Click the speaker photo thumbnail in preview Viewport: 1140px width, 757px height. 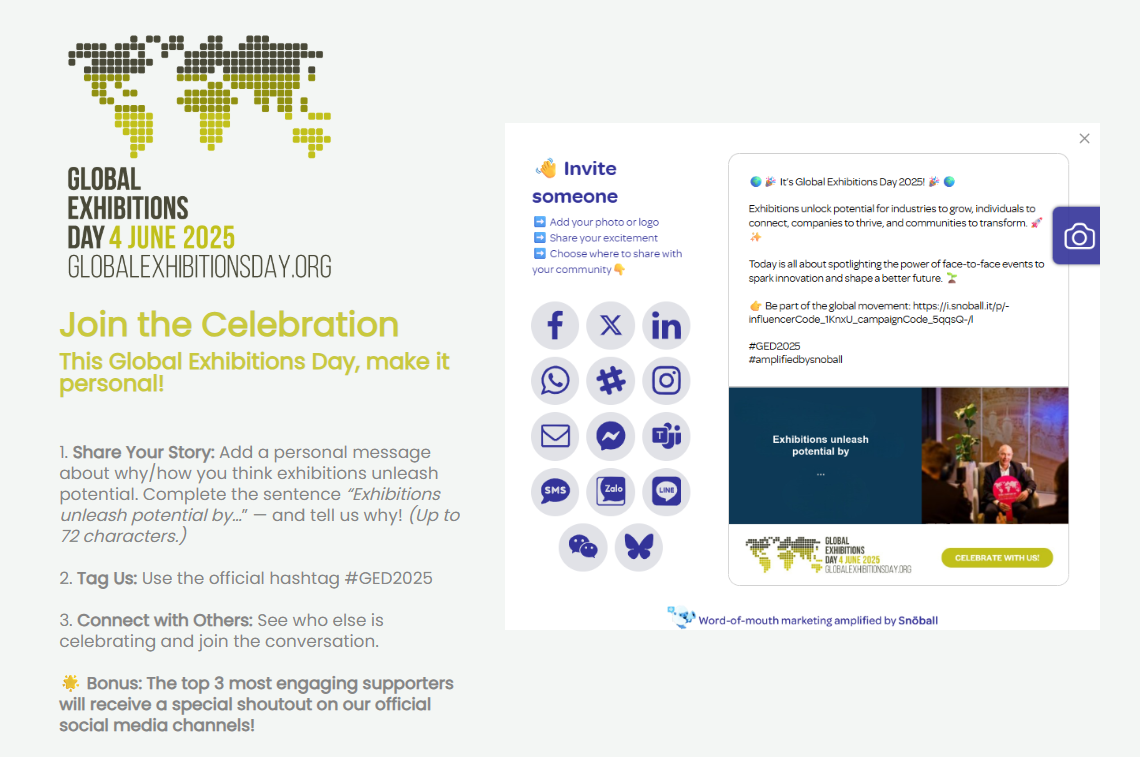click(994, 456)
